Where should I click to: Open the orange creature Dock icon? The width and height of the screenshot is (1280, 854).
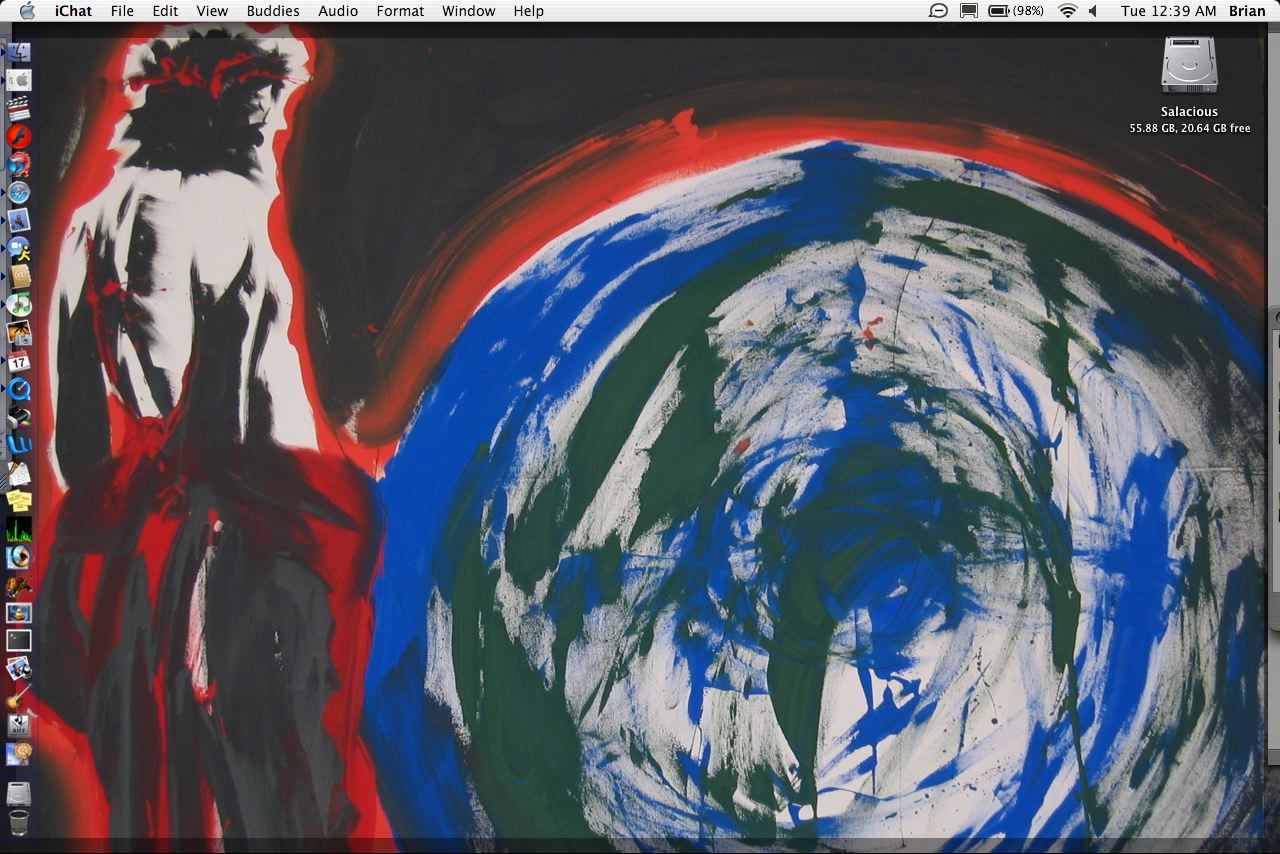19,585
